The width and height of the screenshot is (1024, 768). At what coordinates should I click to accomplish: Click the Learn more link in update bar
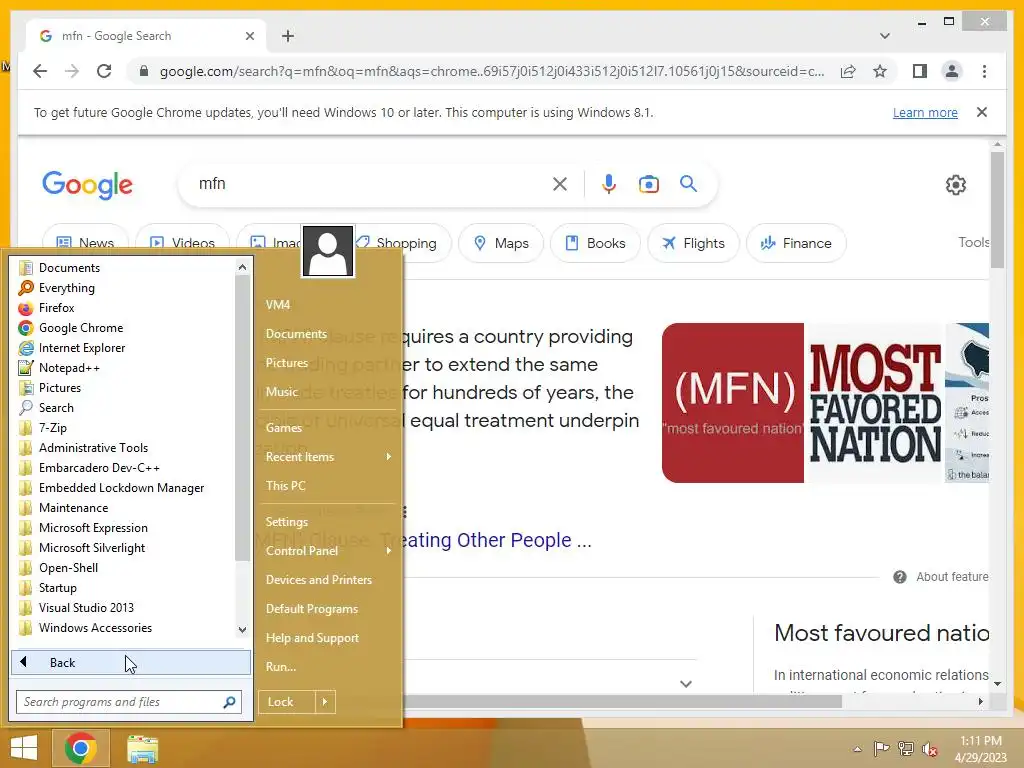(x=925, y=112)
